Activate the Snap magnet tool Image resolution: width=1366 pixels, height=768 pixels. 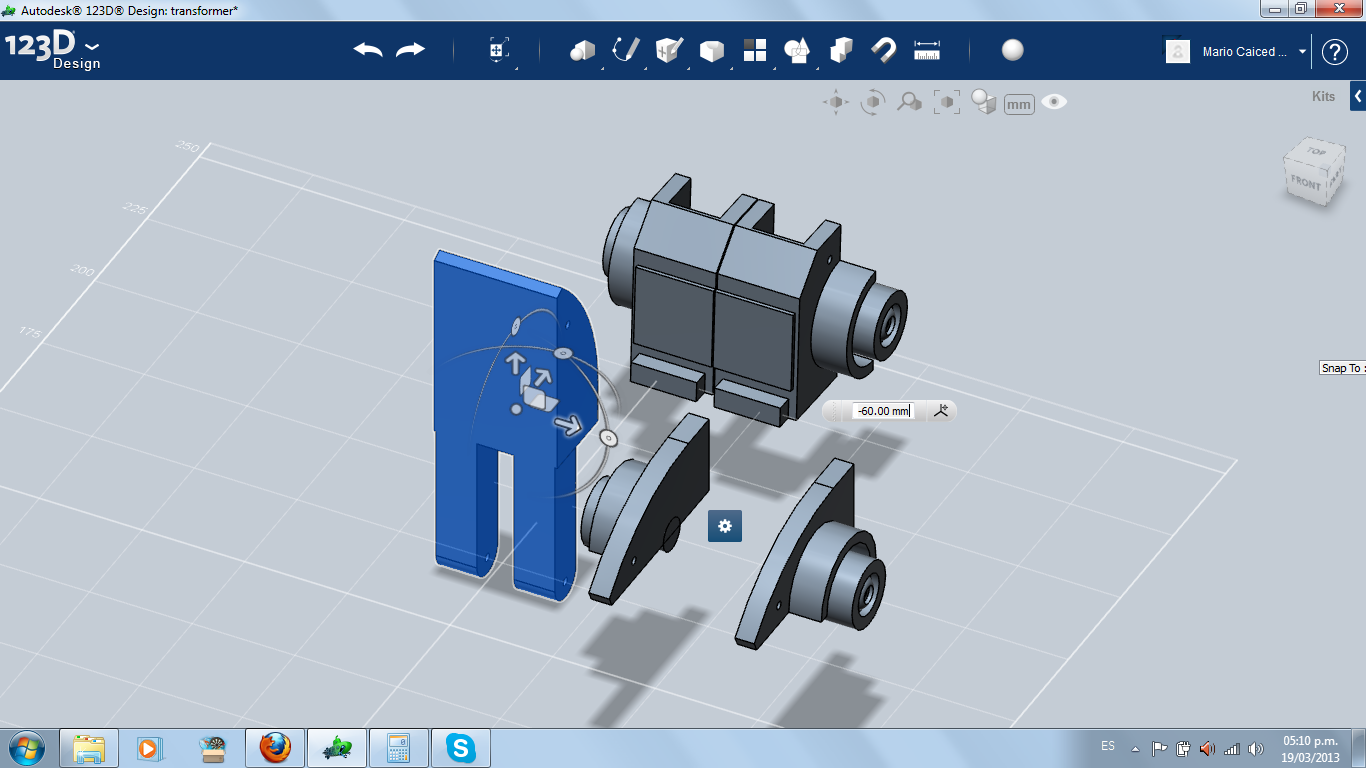[x=884, y=51]
